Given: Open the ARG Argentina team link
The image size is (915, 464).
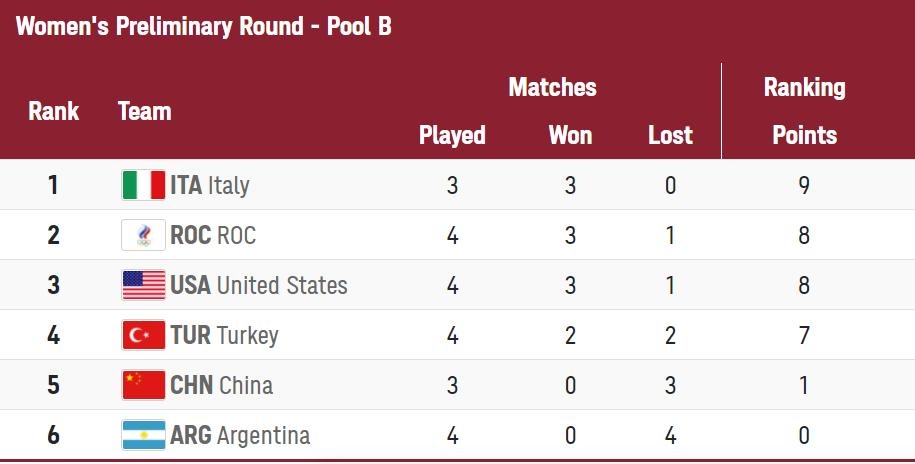Looking at the screenshot, I should pos(240,435).
